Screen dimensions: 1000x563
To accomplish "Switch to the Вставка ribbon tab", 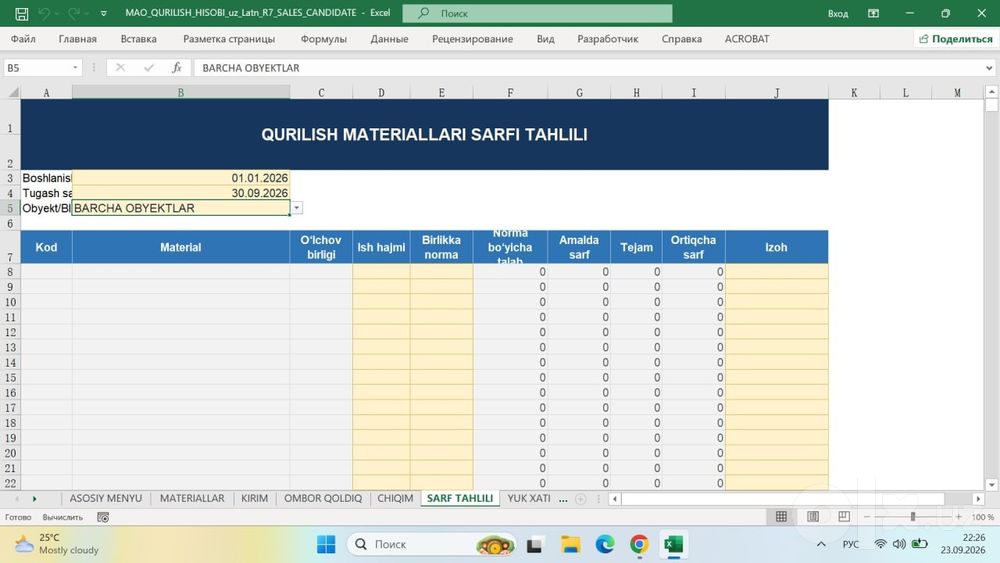I will 138,39.
